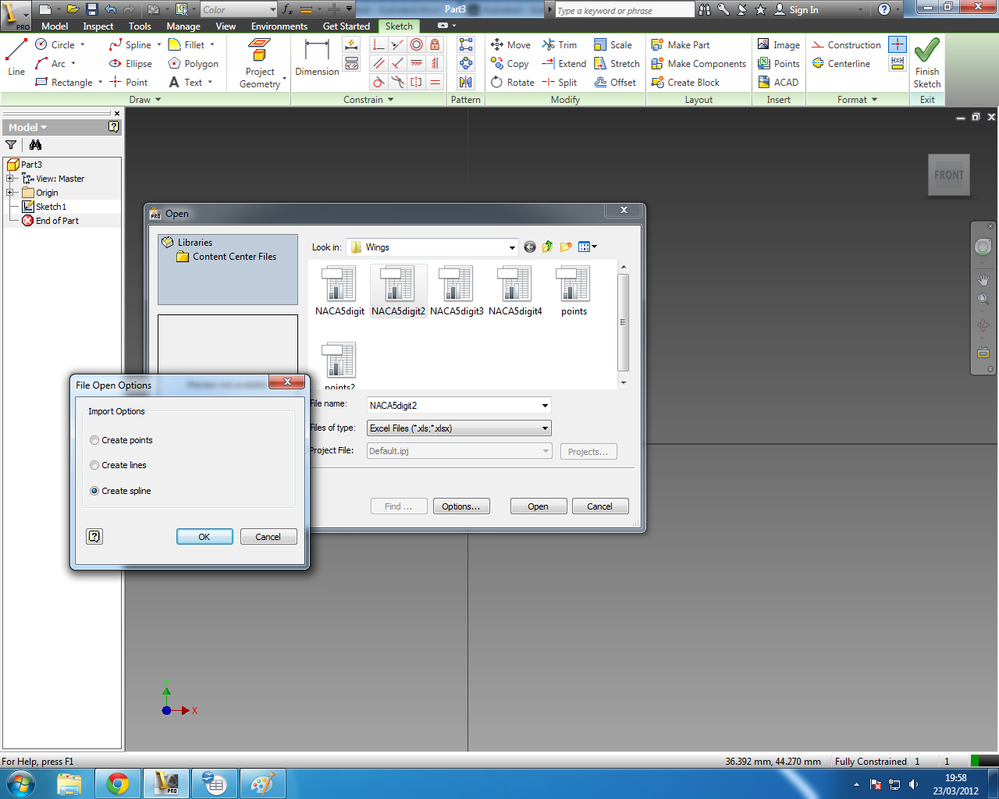Viewport: 999px width, 799px height.
Task: Expand the Draw panel dropdown
Action: [145, 99]
